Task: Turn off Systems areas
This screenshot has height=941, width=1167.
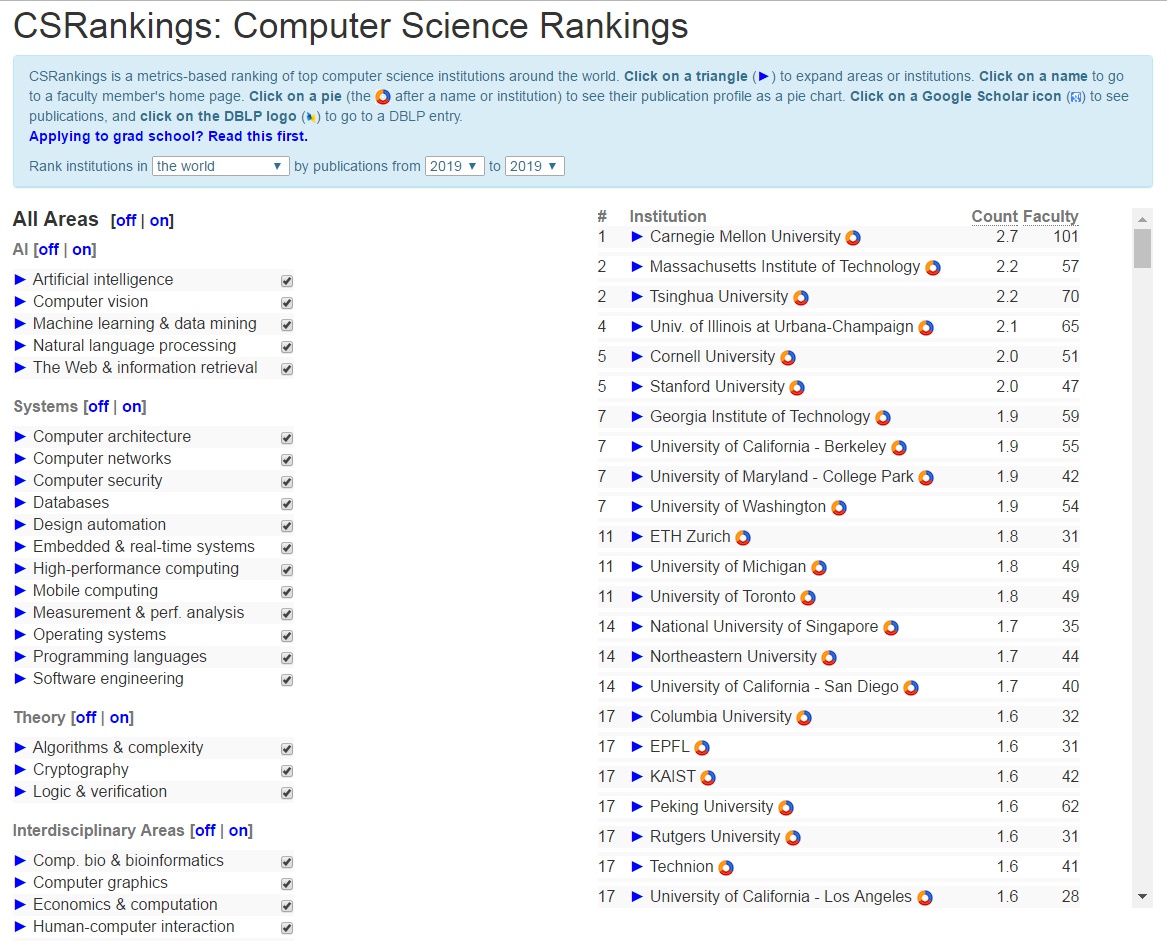Action: click(x=98, y=406)
